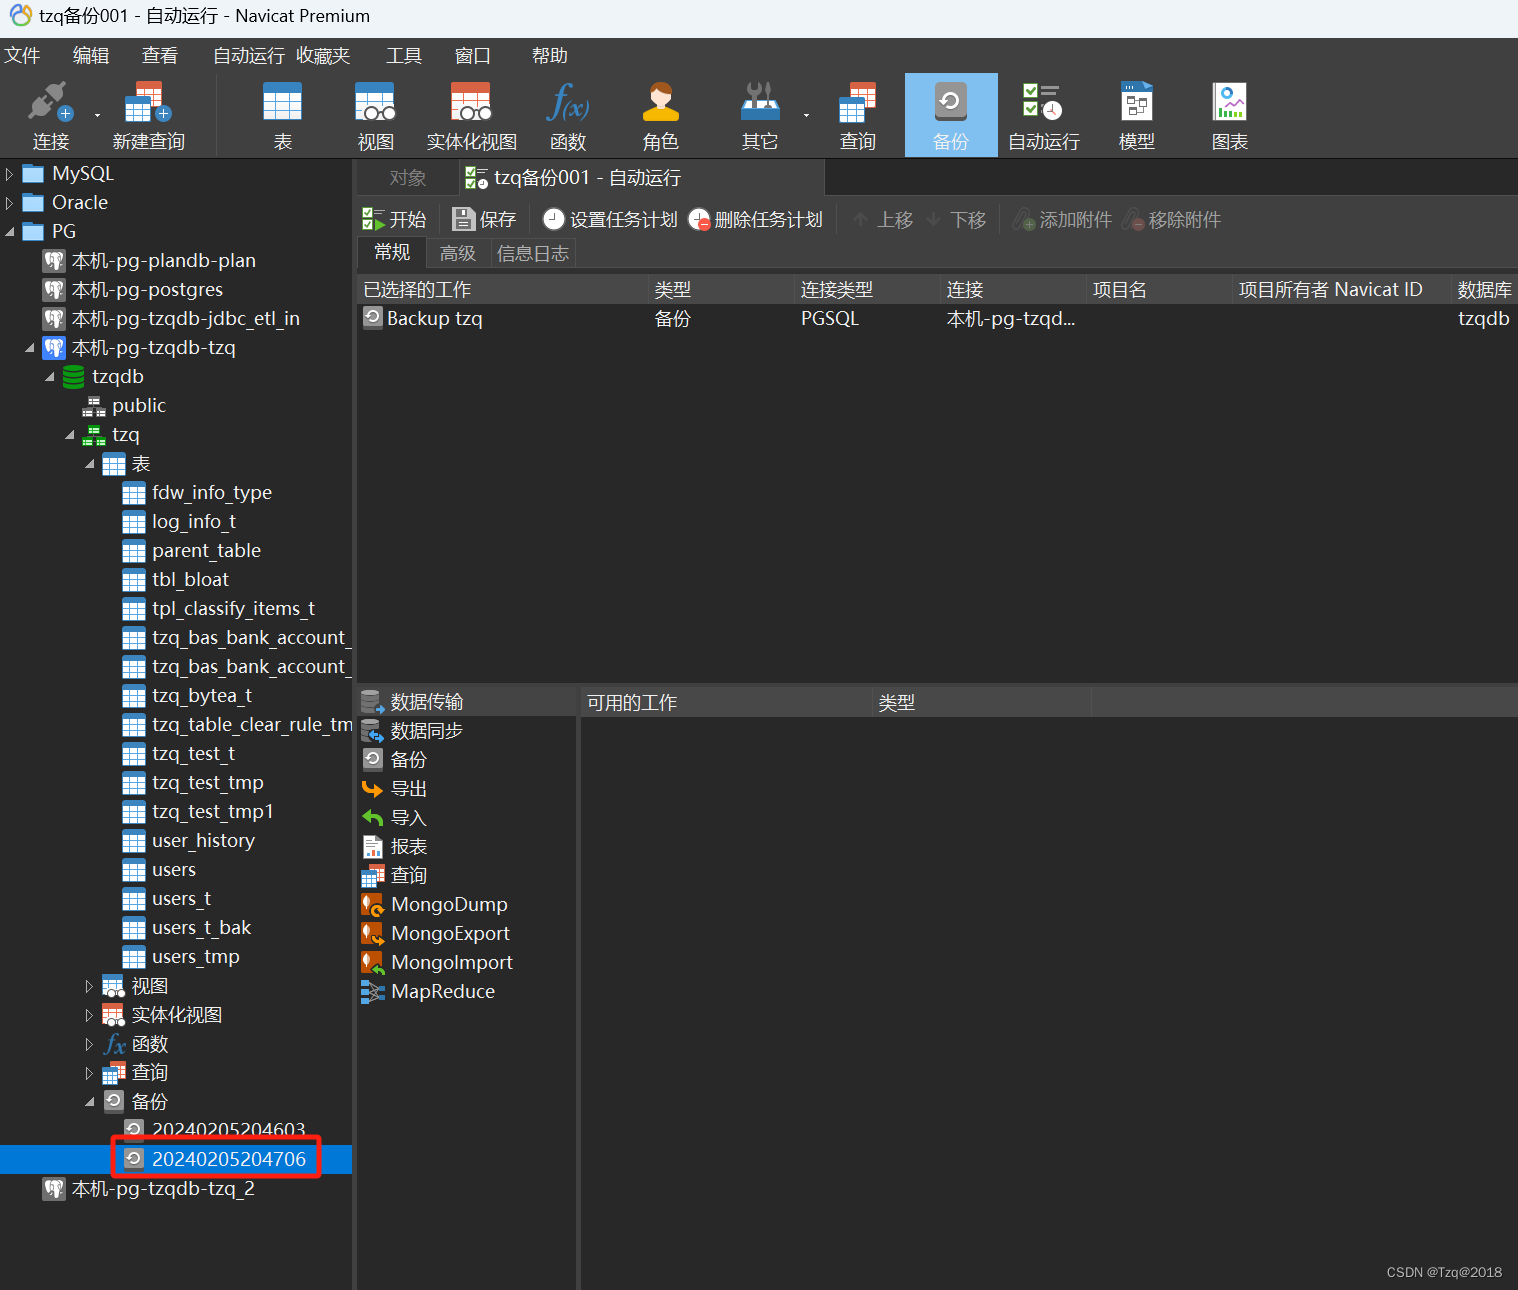
Task: Open dropdown arrow next to 连接
Action: pos(97,115)
